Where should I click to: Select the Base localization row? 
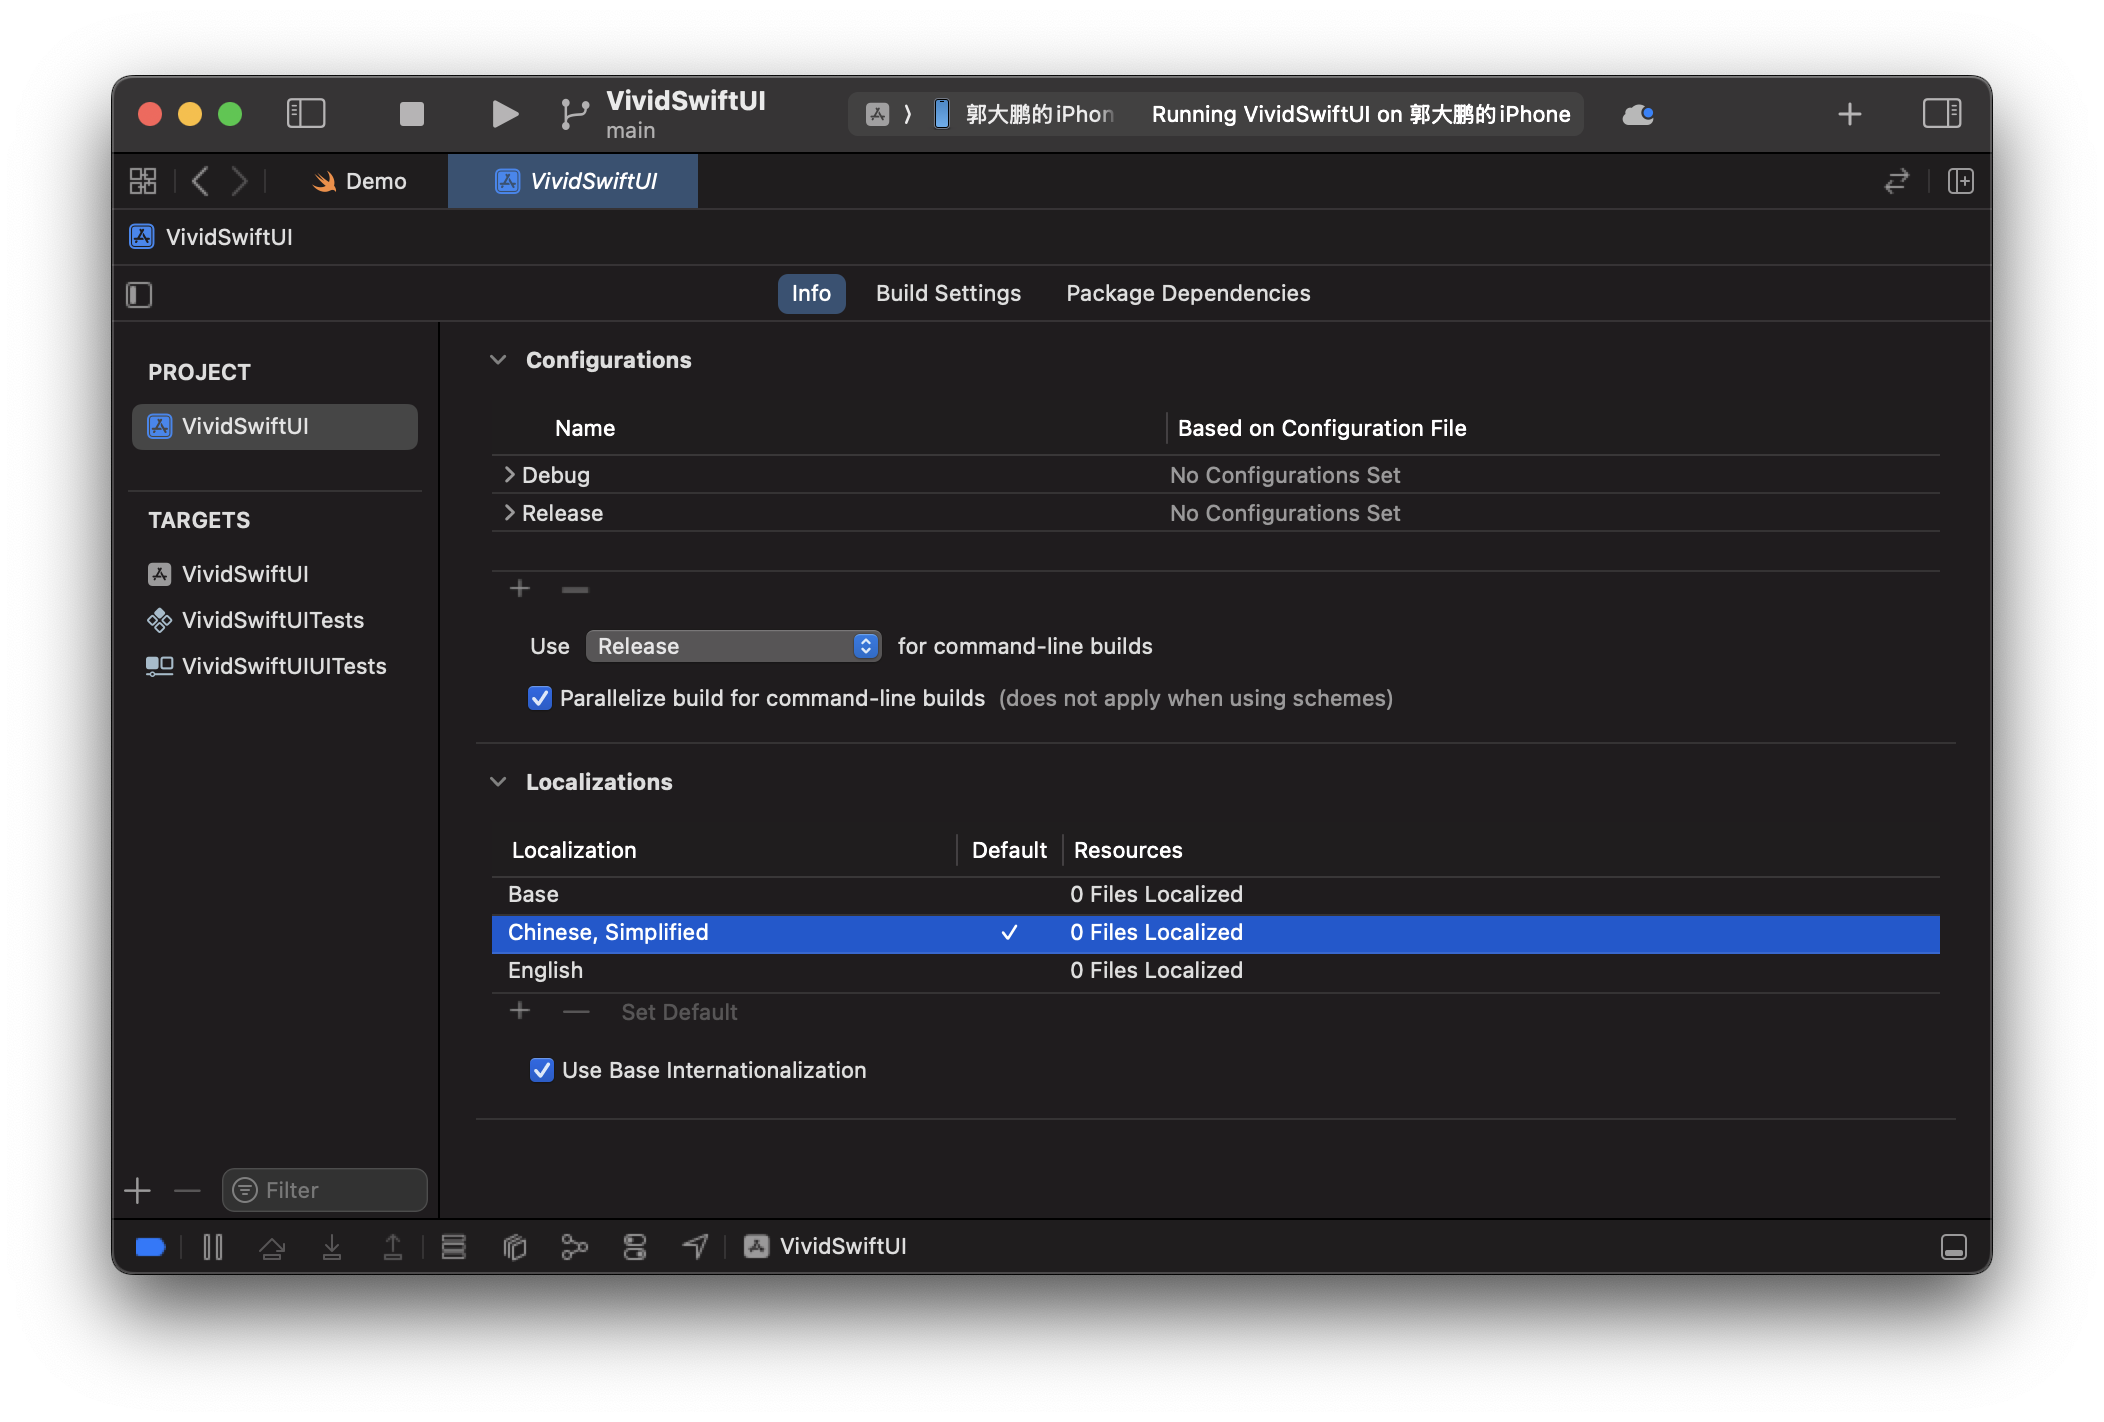click(1215, 894)
